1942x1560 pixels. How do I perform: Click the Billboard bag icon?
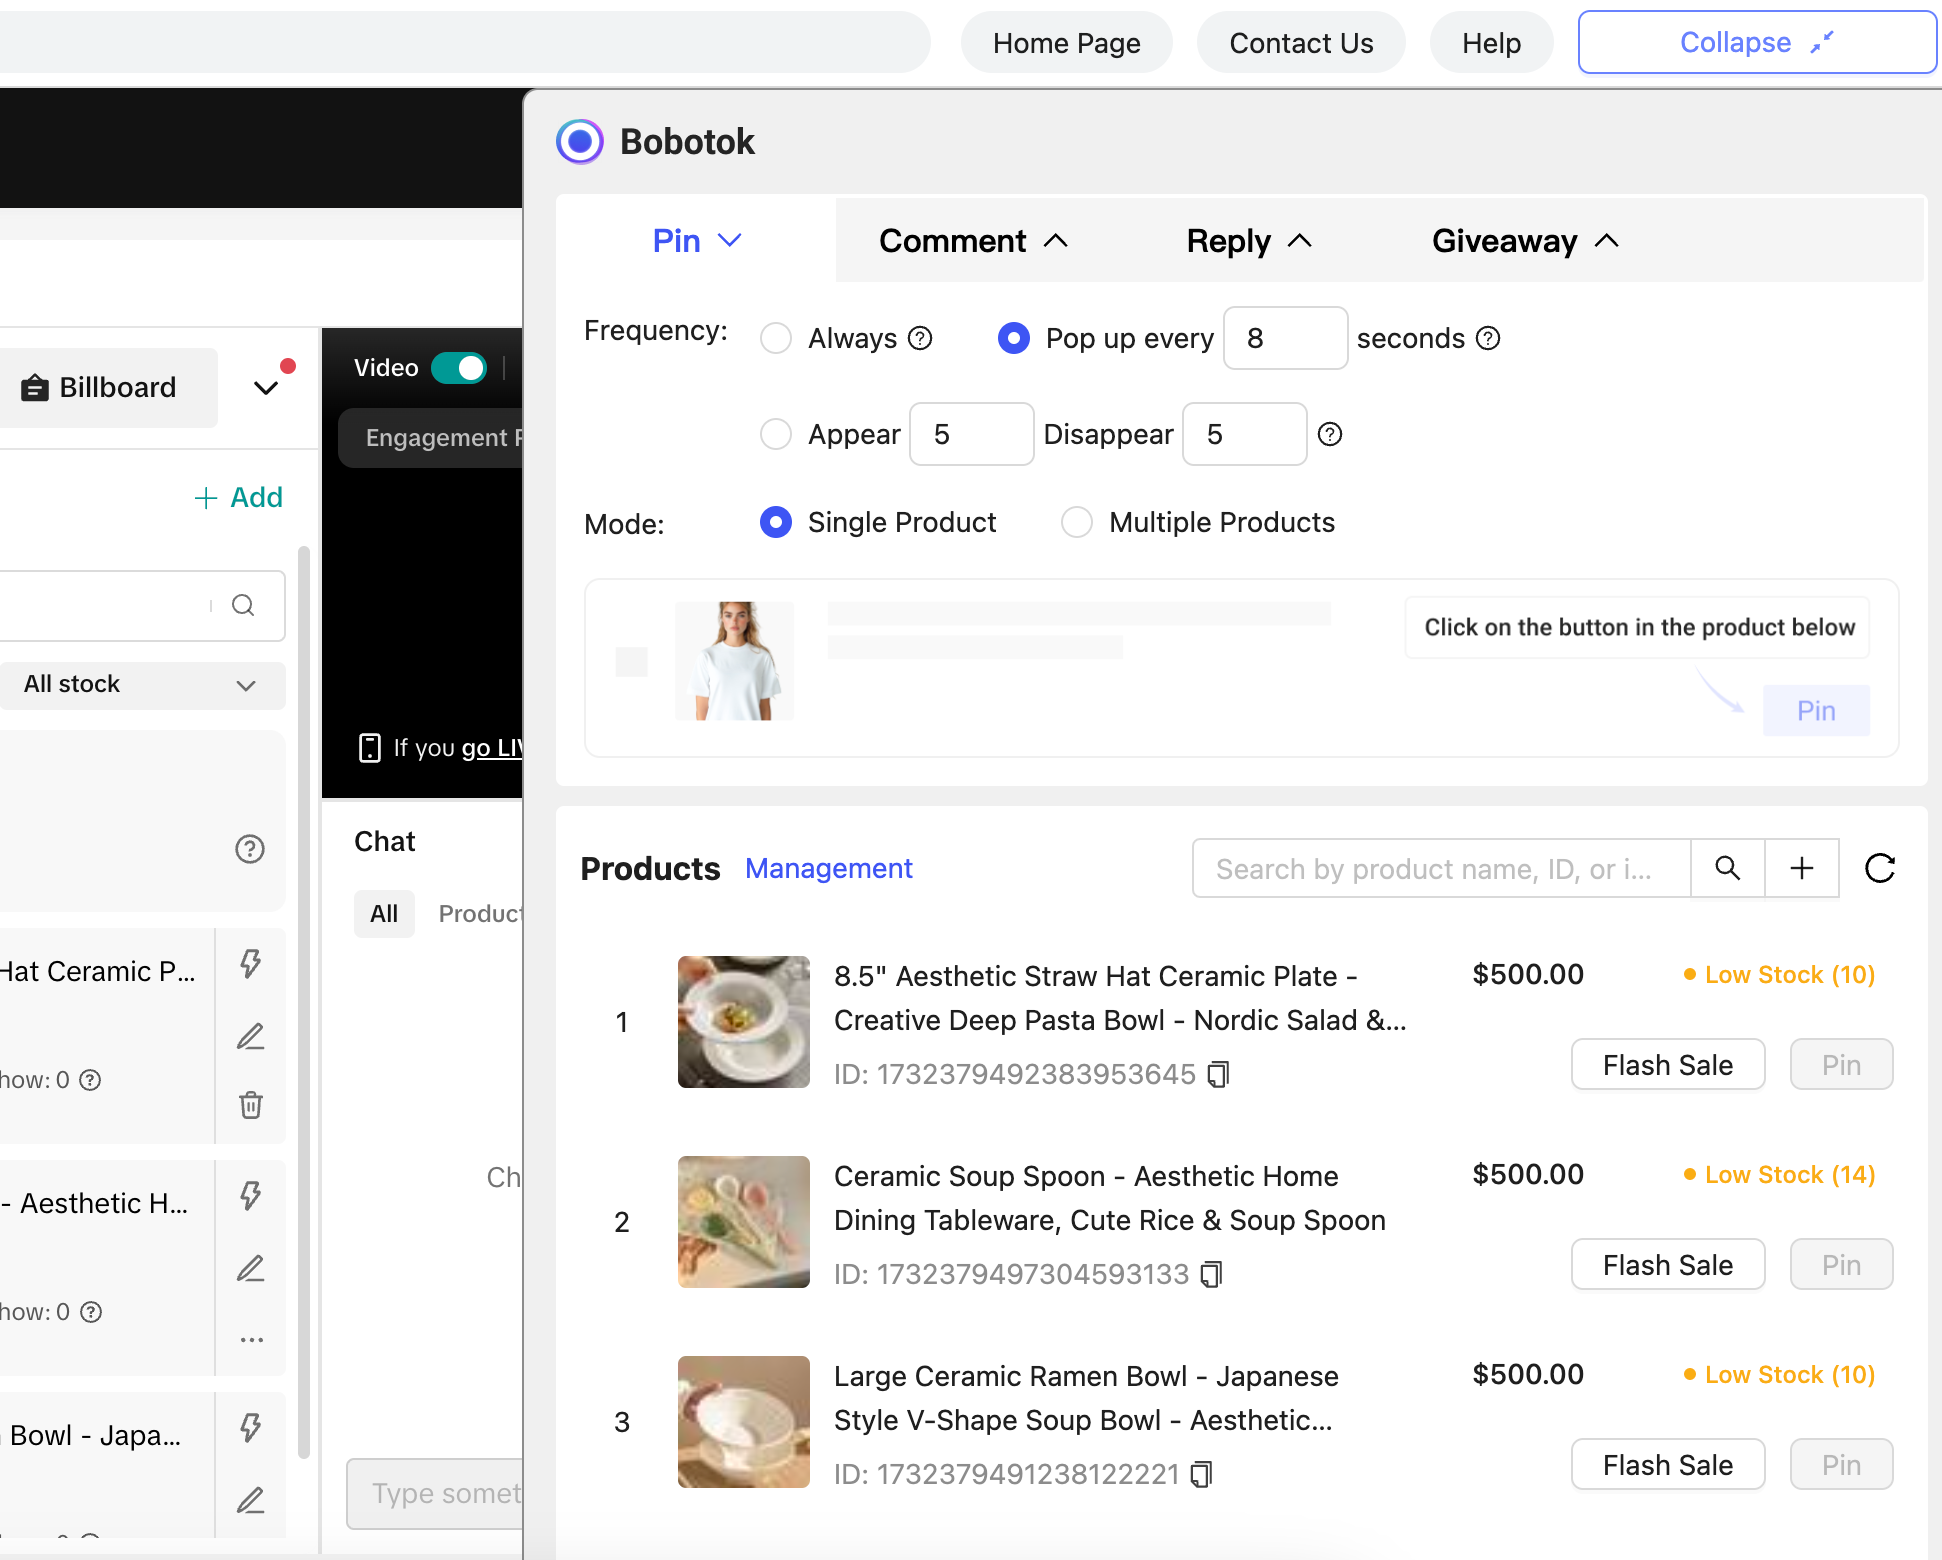(x=35, y=388)
